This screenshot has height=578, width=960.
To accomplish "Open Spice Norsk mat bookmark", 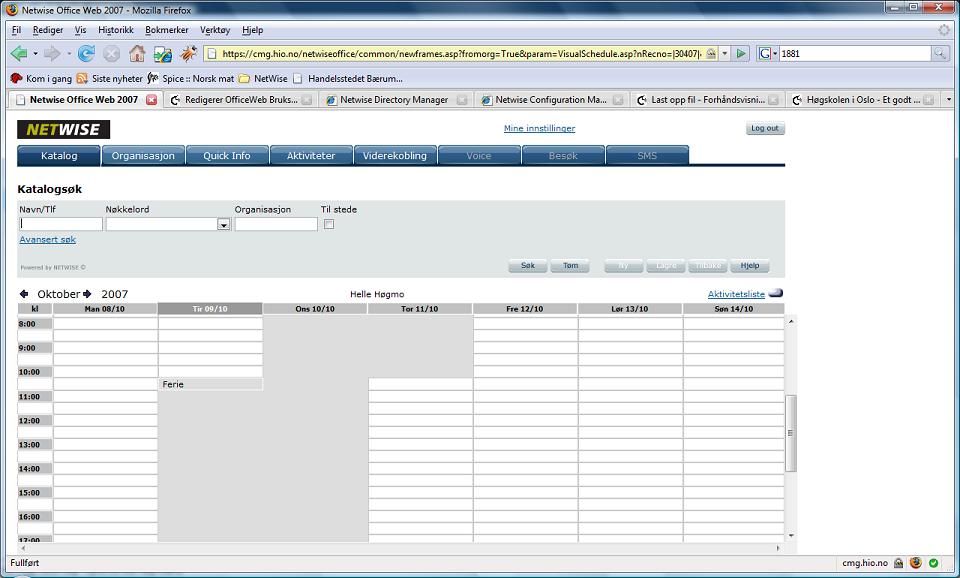I will (190, 78).
